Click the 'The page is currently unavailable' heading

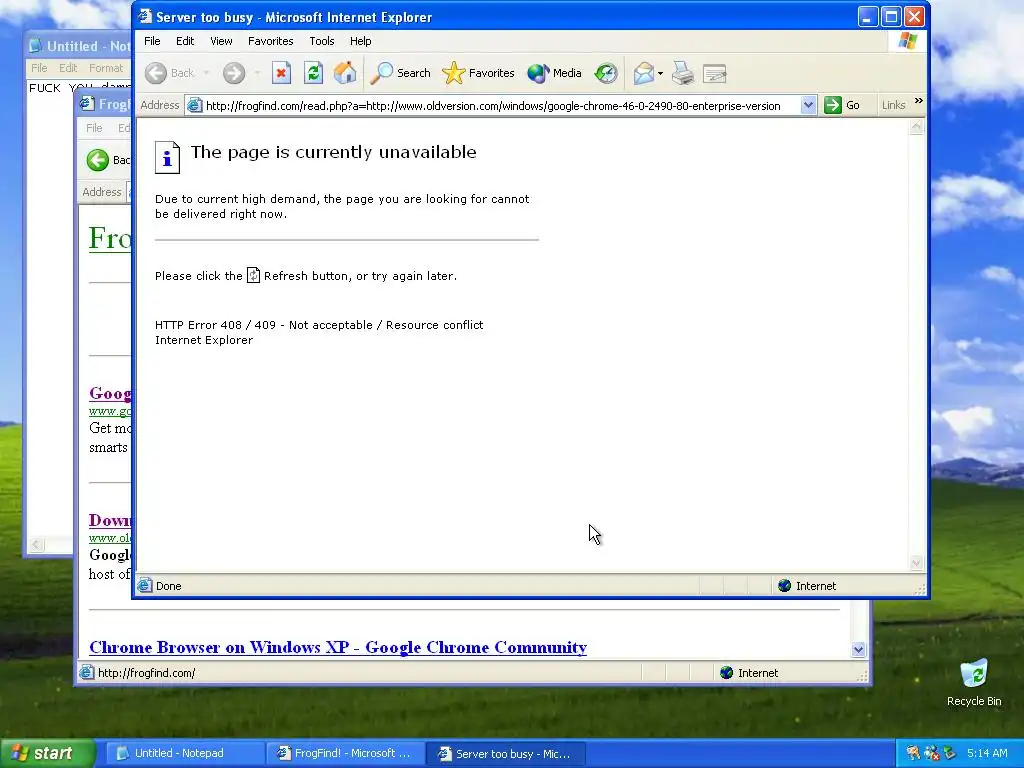click(334, 152)
